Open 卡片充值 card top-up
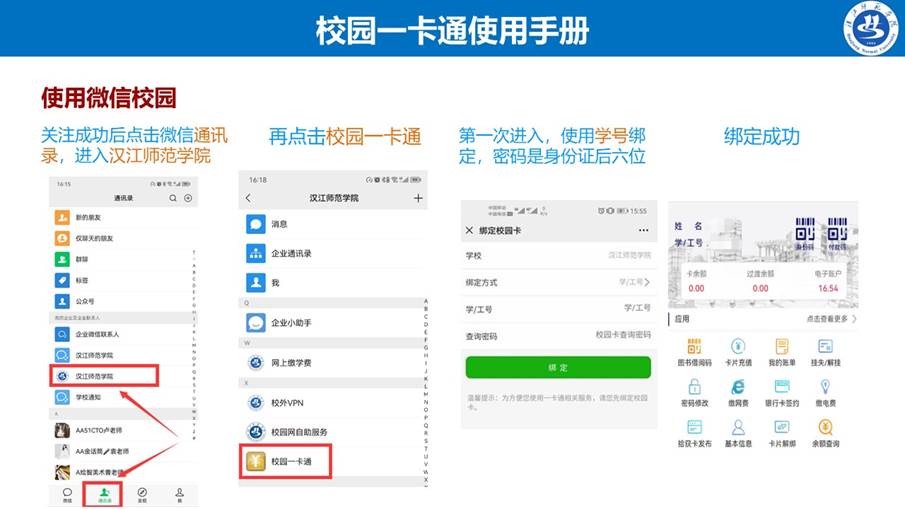The width and height of the screenshot is (905, 509). [x=738, y=353]
